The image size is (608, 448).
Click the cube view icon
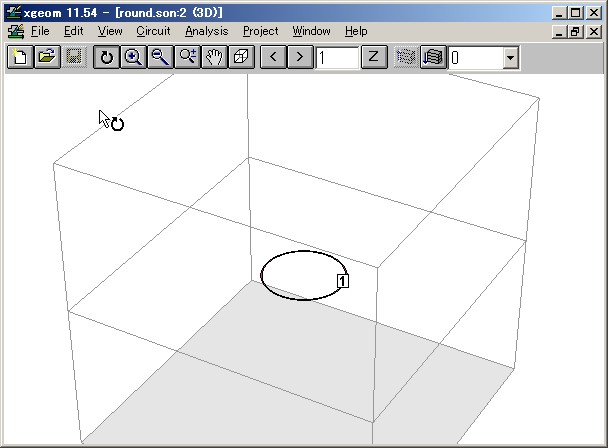[x=242, y=57]
